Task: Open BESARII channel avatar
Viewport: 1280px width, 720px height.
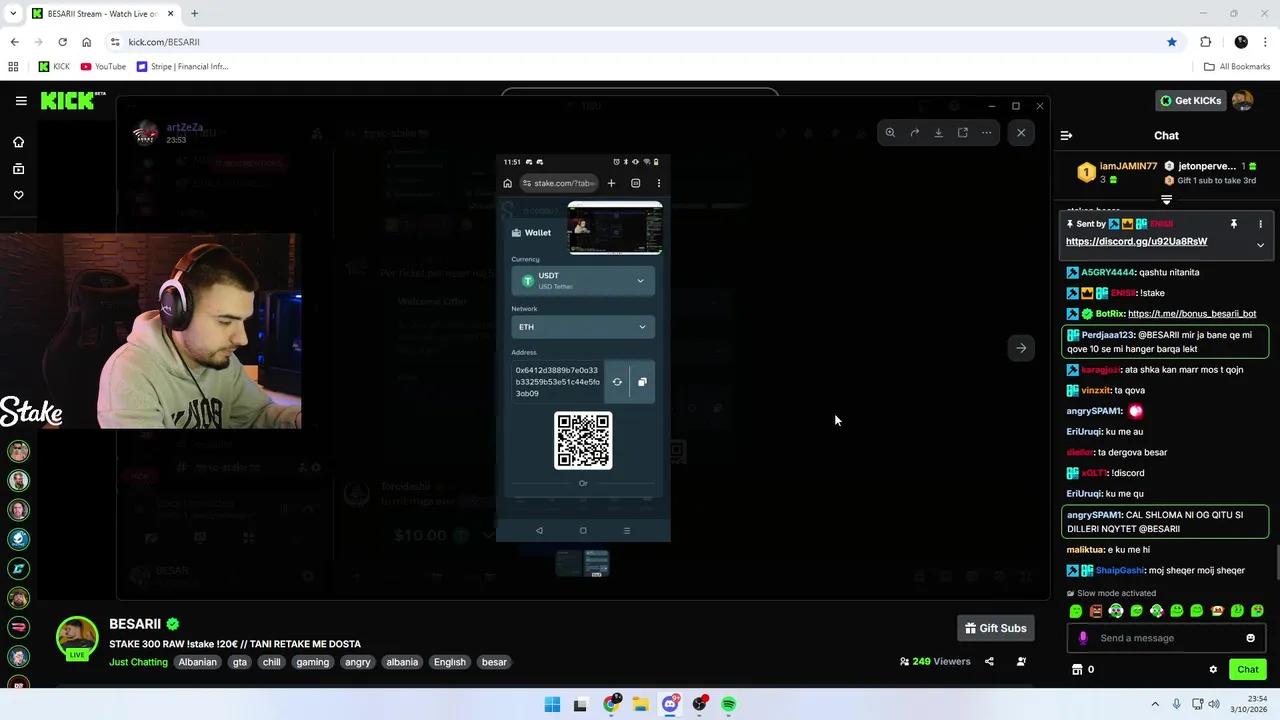Action: pos(77,638)
